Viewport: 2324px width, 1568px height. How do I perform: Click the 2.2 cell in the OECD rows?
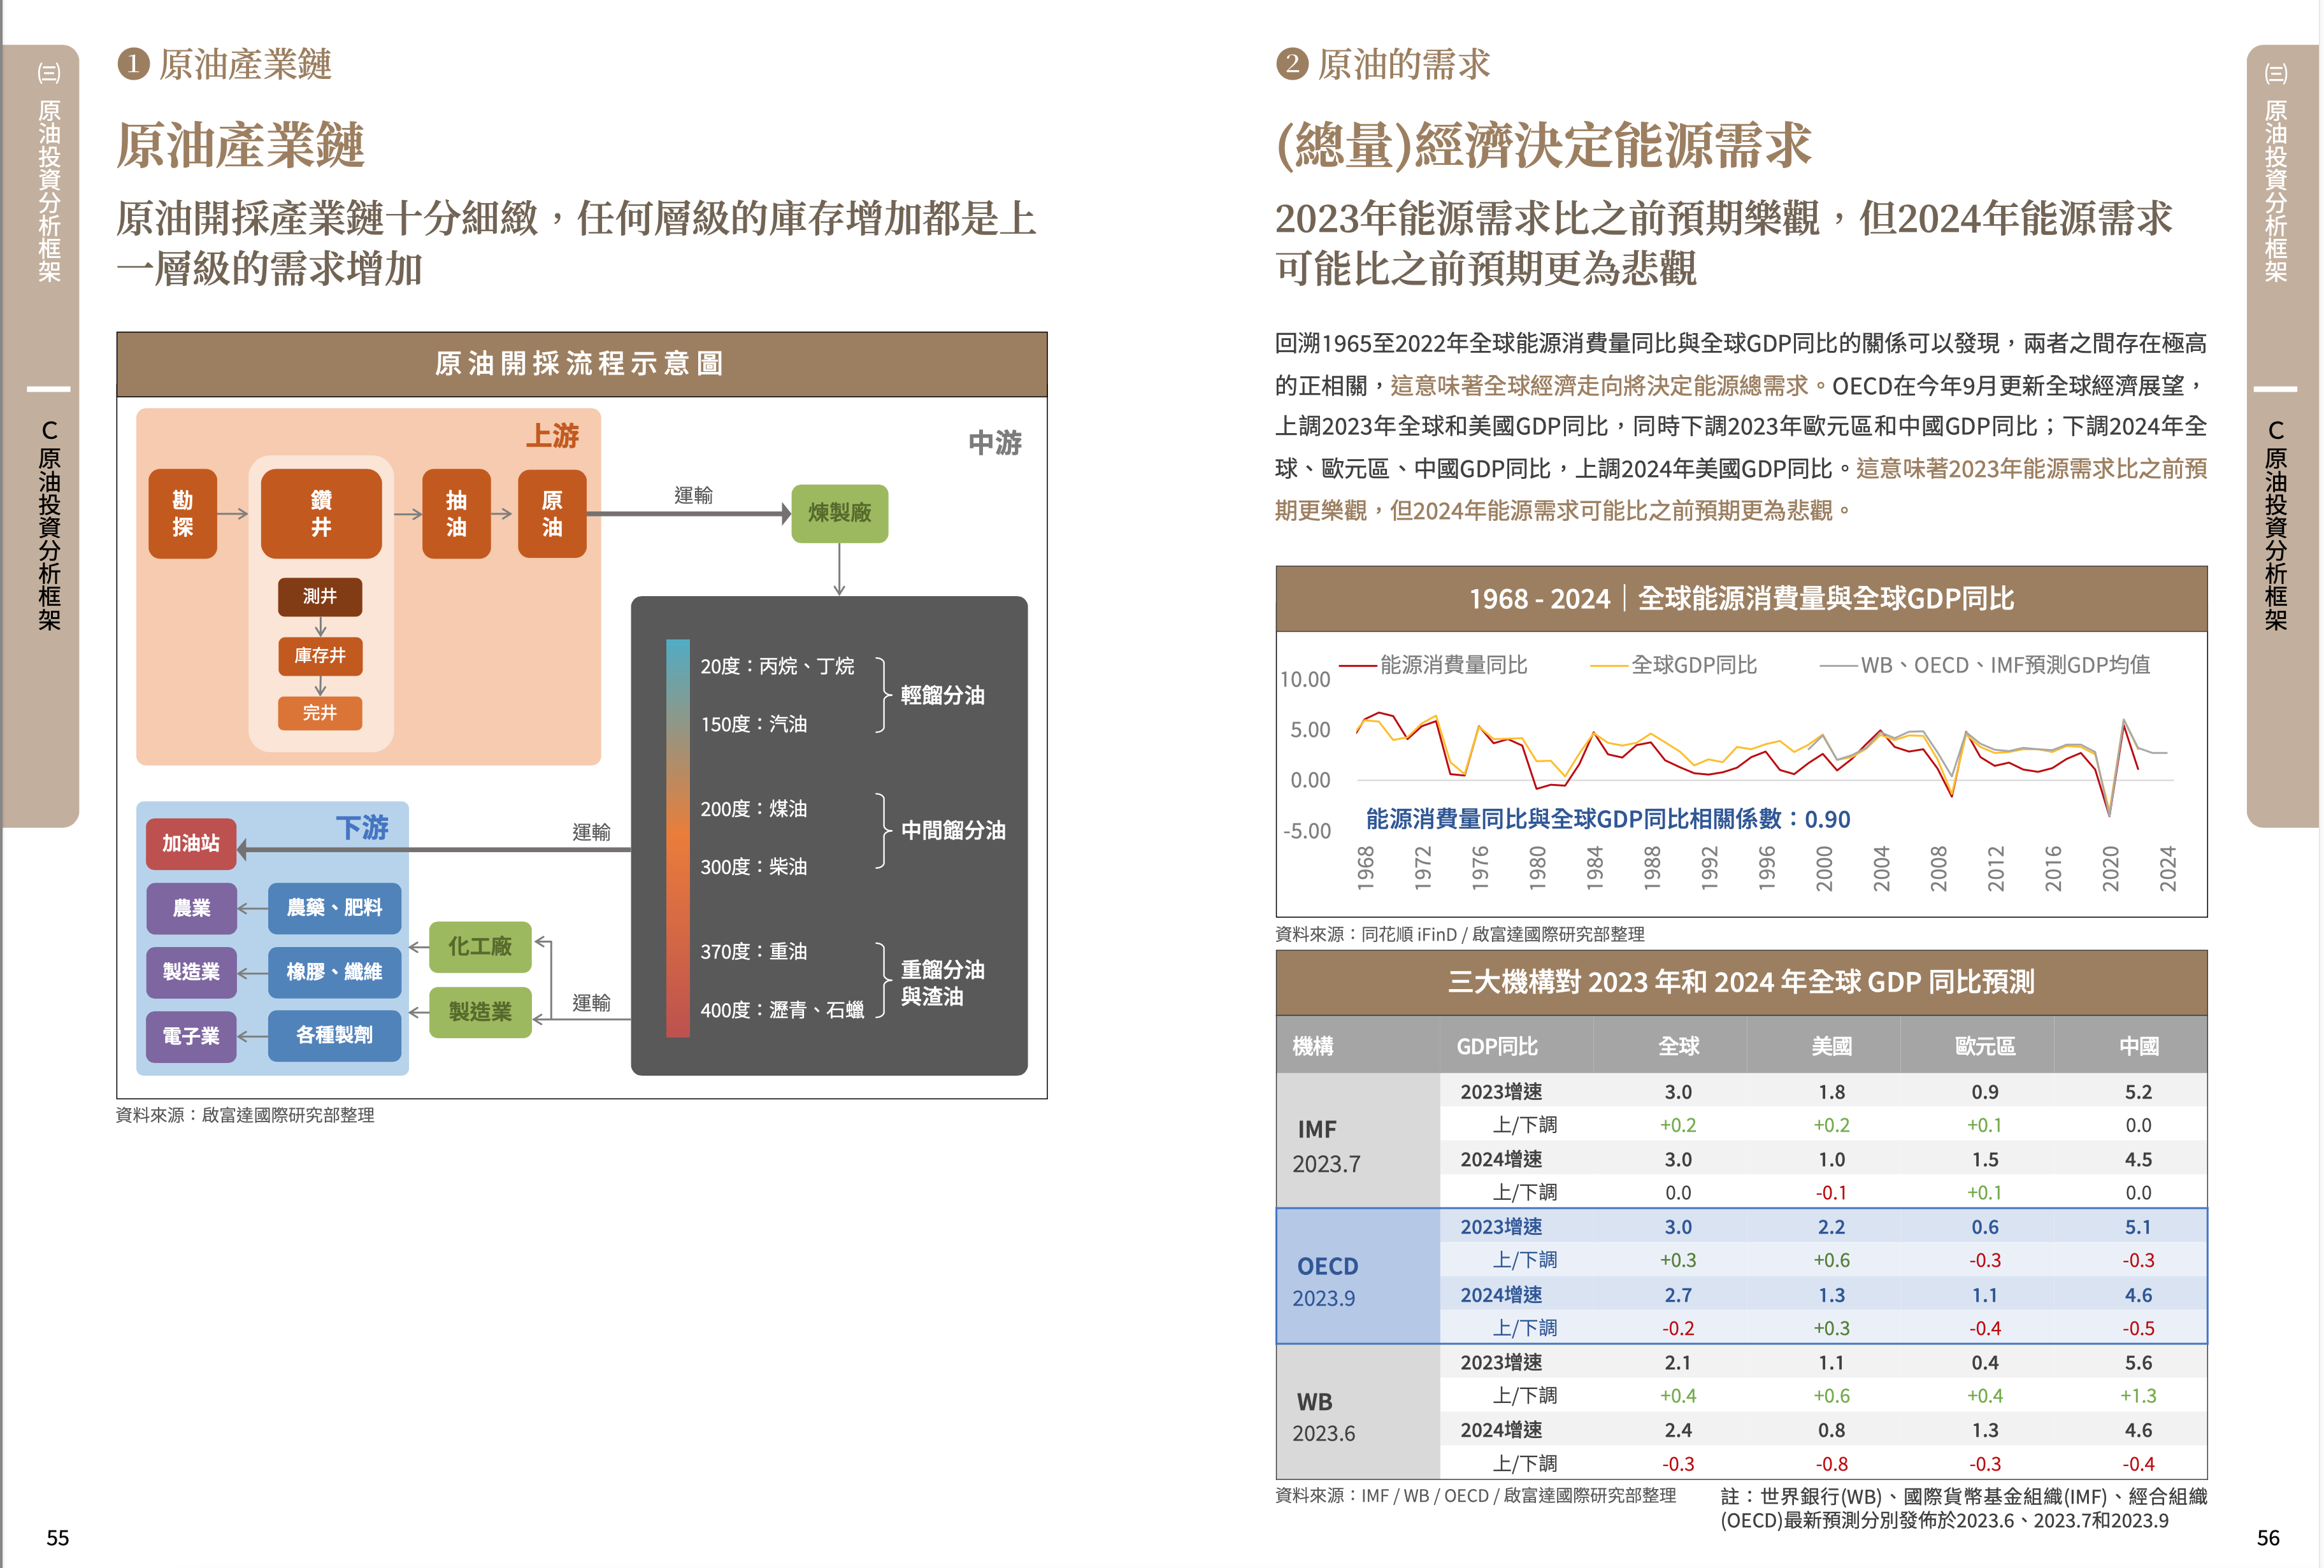(x=1831, y=1227)
